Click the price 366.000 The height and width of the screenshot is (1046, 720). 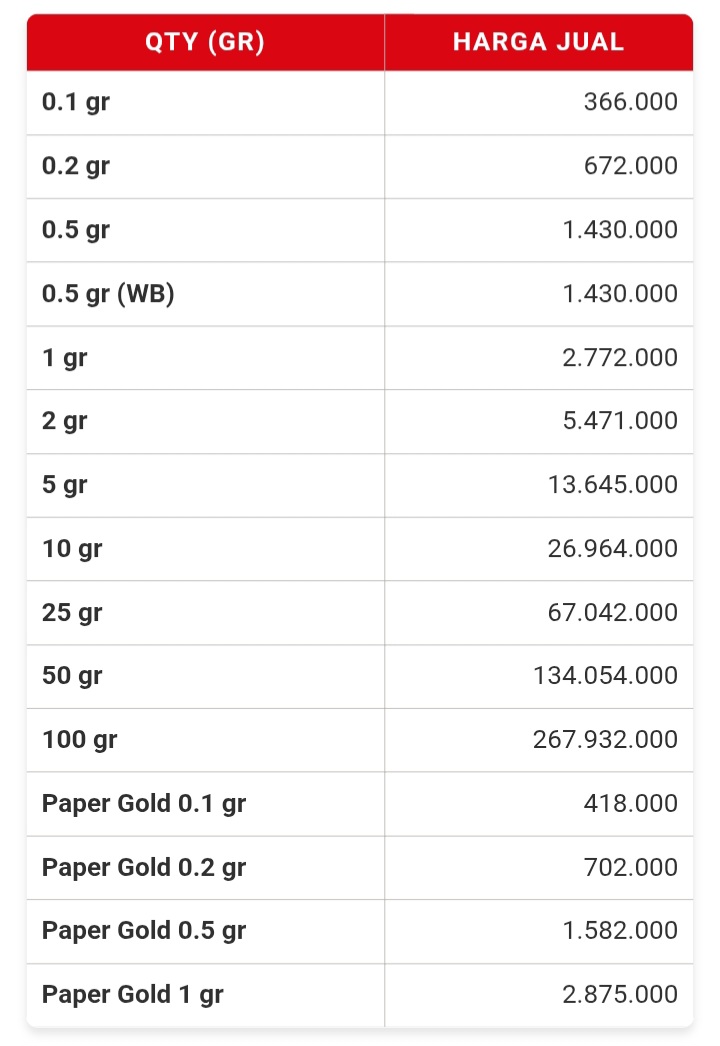(x=630, y=102)
